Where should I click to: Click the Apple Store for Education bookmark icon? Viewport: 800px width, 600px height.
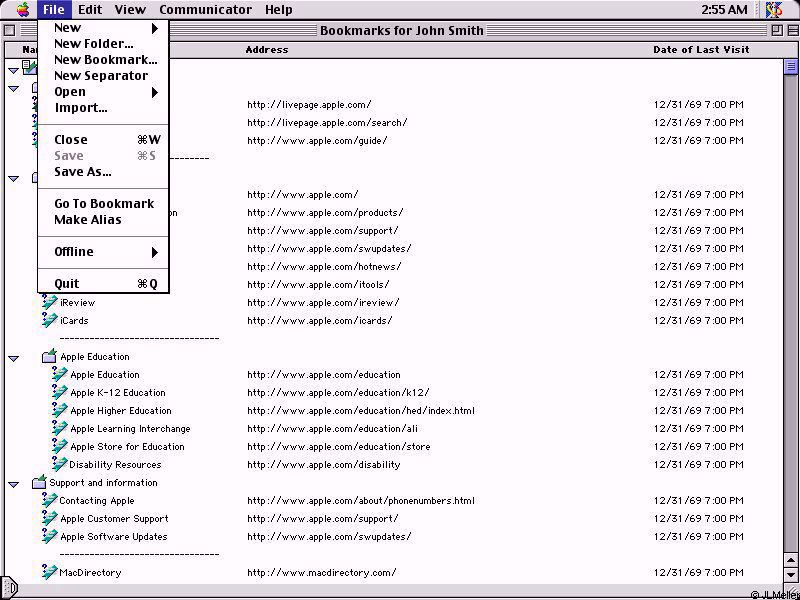click(60, 446)
